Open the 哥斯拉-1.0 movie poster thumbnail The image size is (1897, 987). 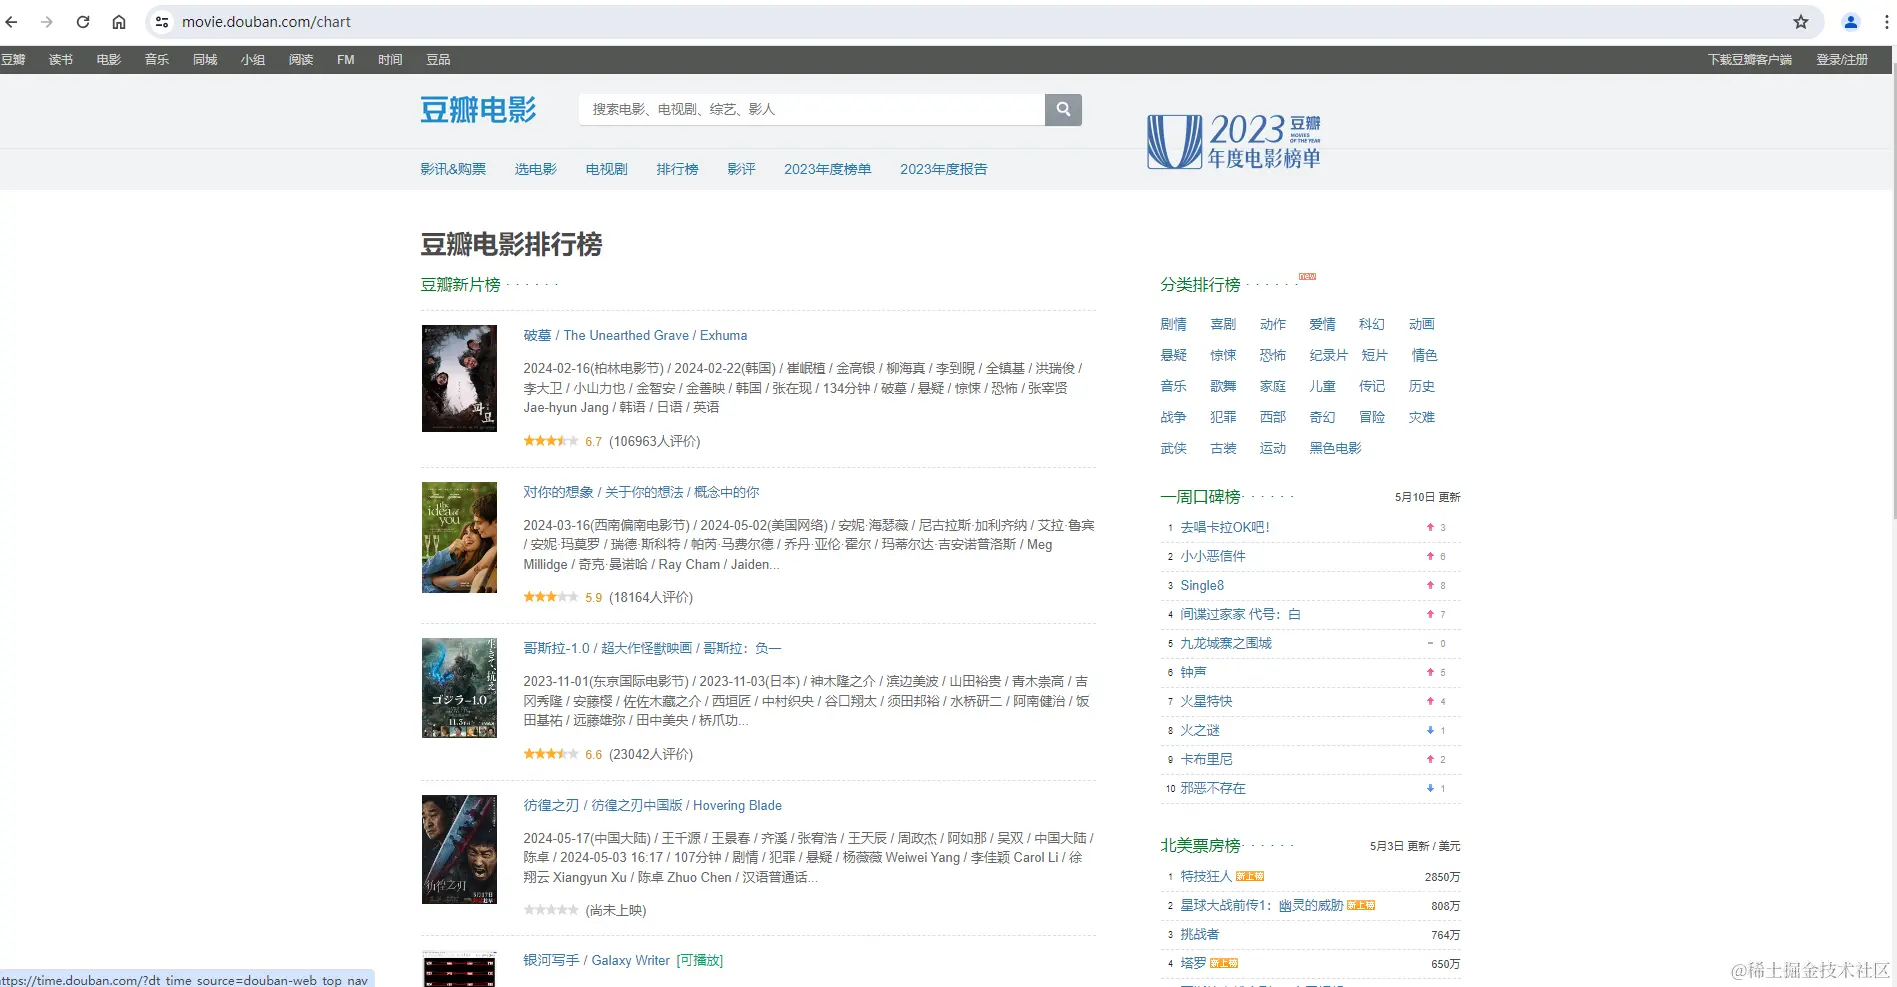tap(459, 688)
